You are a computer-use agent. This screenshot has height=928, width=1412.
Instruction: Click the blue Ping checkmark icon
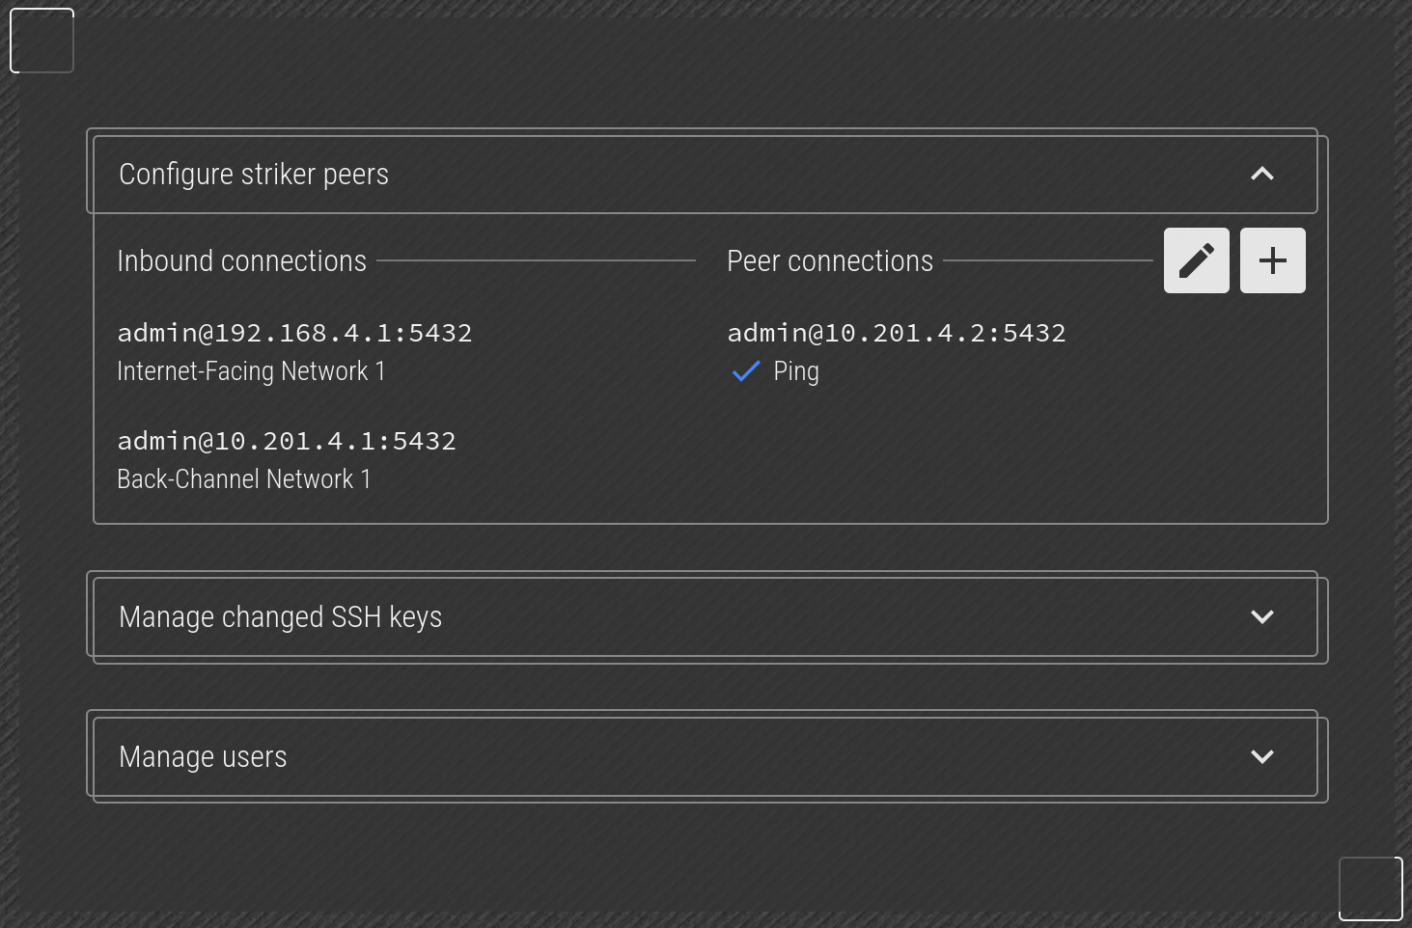[x=746, y=372]
